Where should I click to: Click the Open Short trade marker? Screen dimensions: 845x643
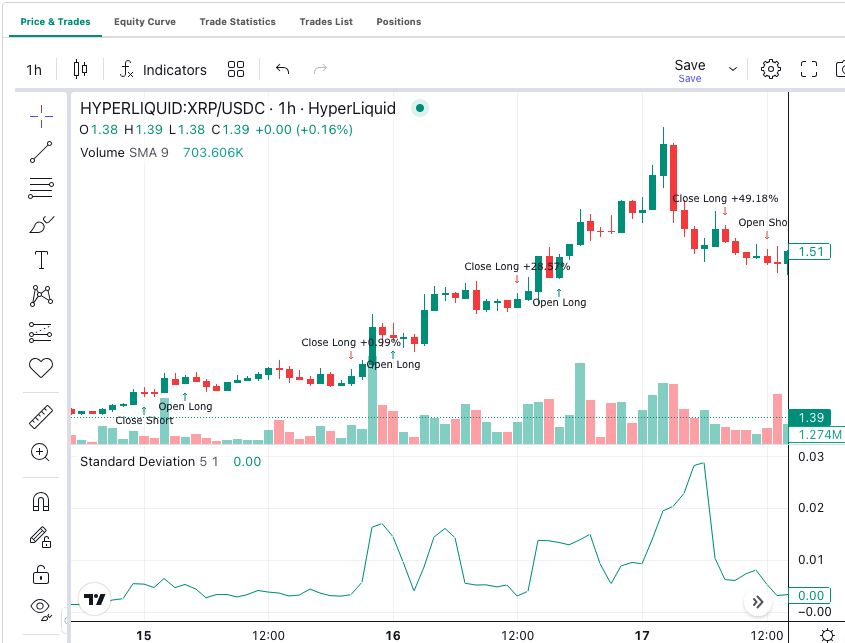pos(763,223)
